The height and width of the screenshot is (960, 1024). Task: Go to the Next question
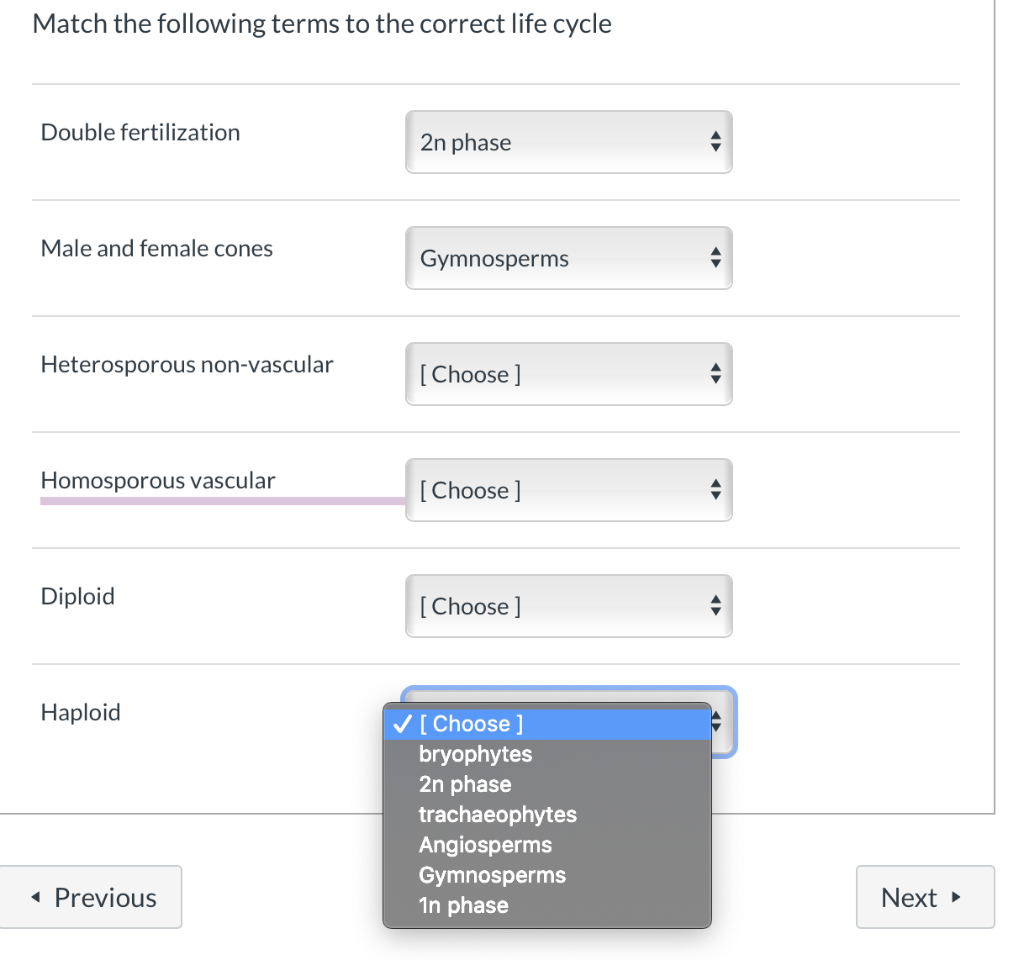925,897
